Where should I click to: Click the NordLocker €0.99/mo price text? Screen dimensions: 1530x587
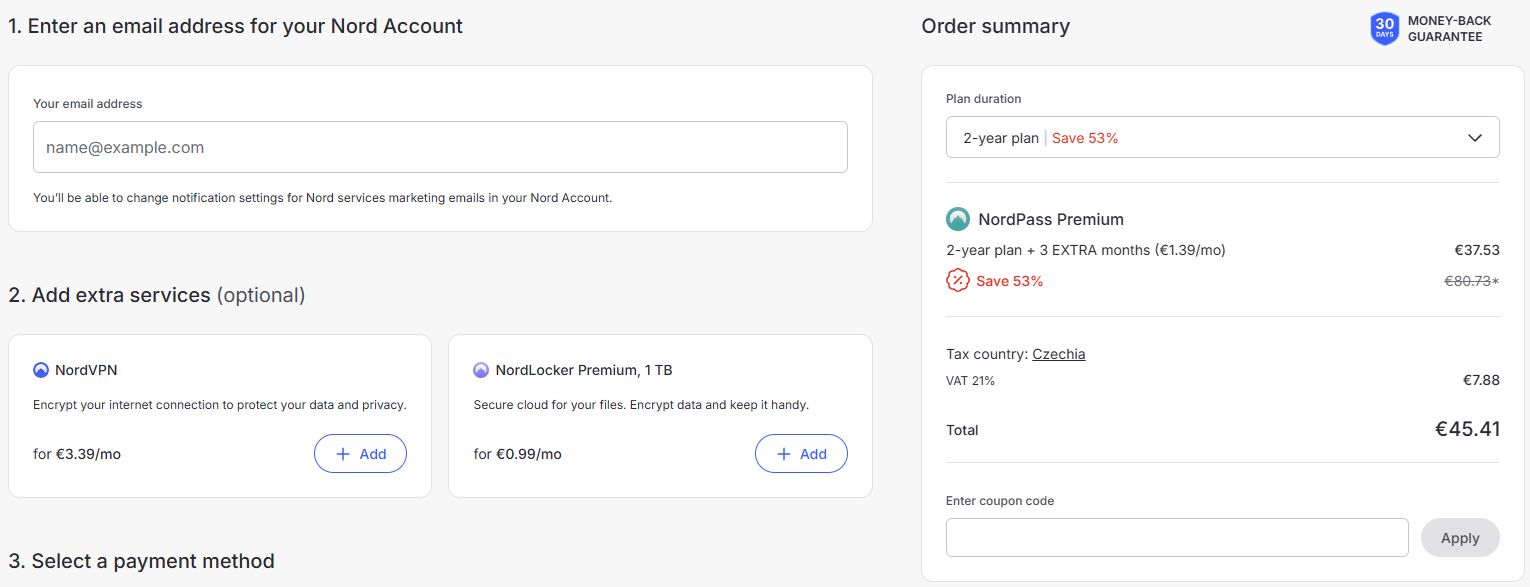517,454
